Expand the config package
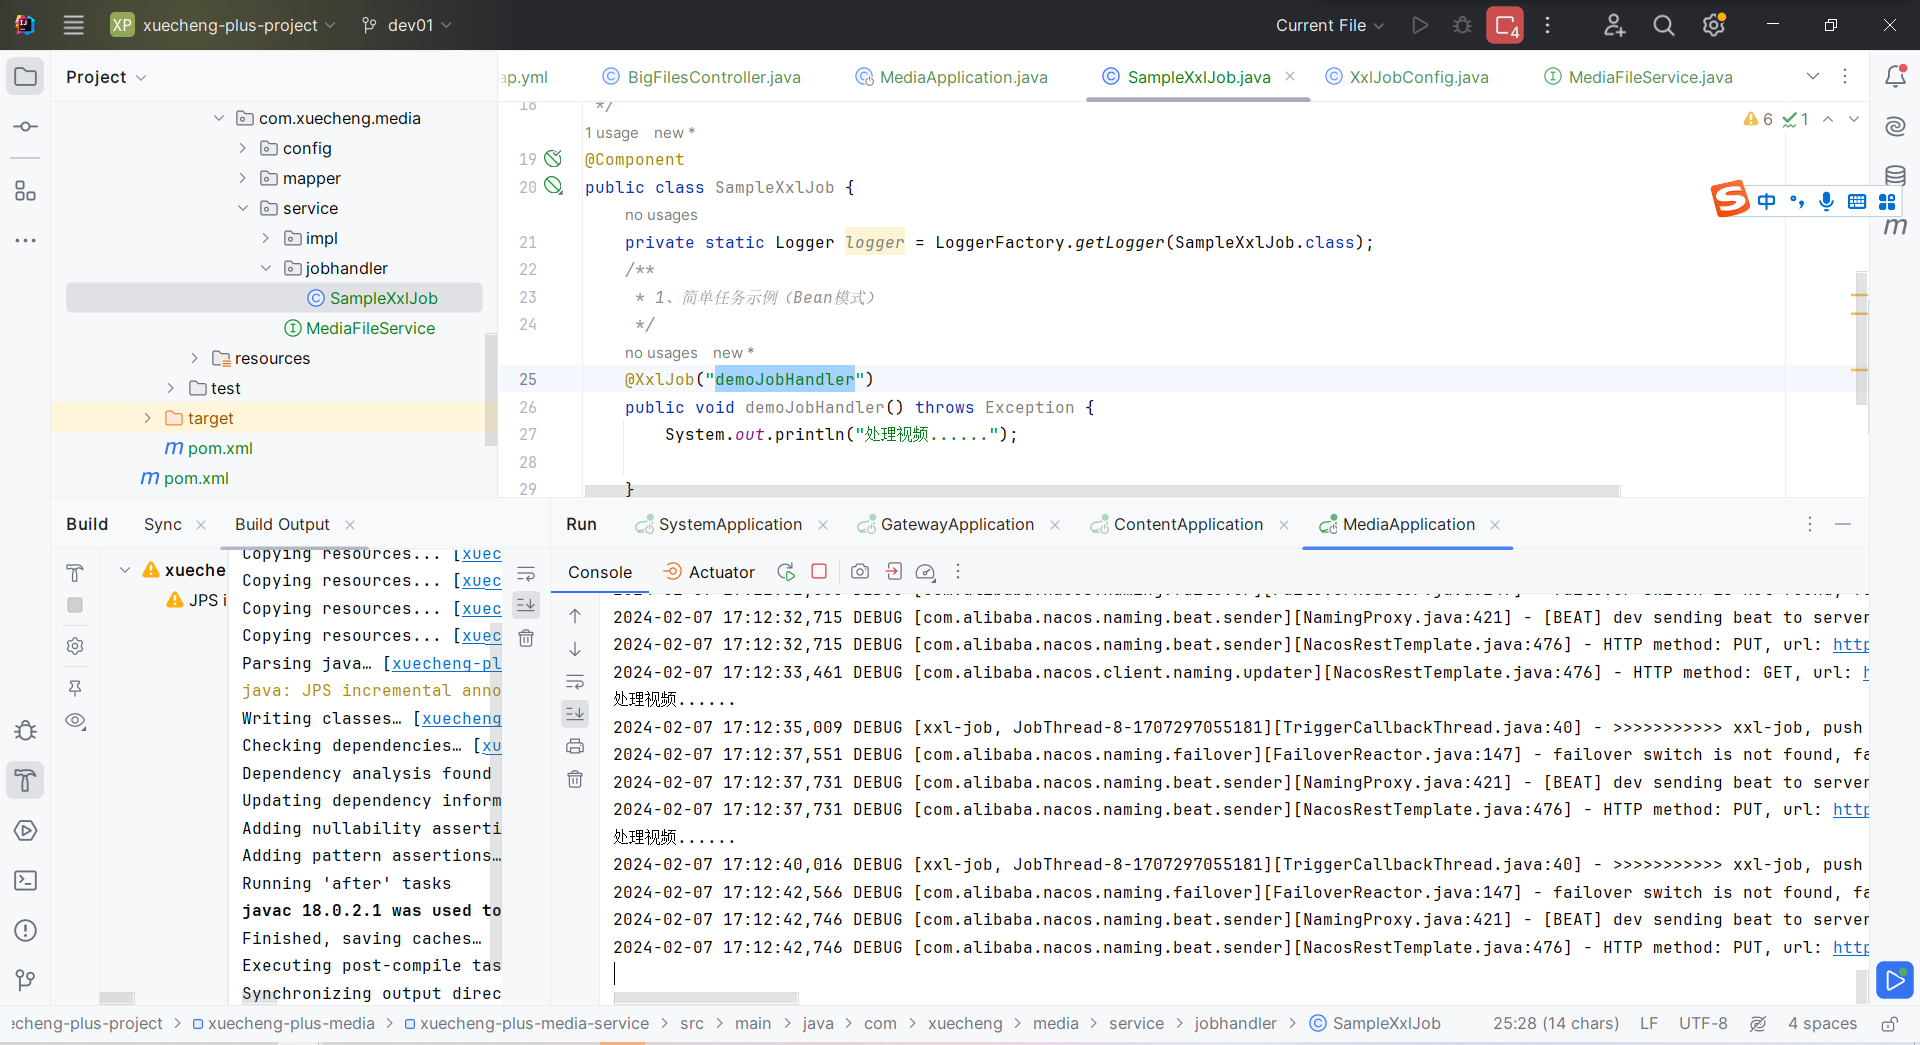Screen dimensions: 1920x1045 click(x=243, y=148)
